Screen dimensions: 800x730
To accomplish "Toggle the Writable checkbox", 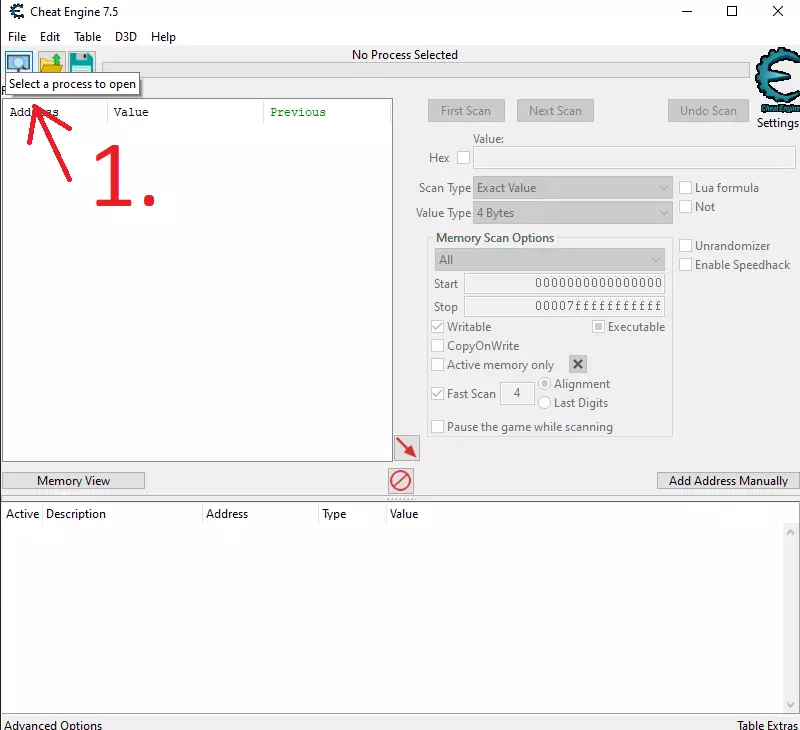I will click(437, 326).
